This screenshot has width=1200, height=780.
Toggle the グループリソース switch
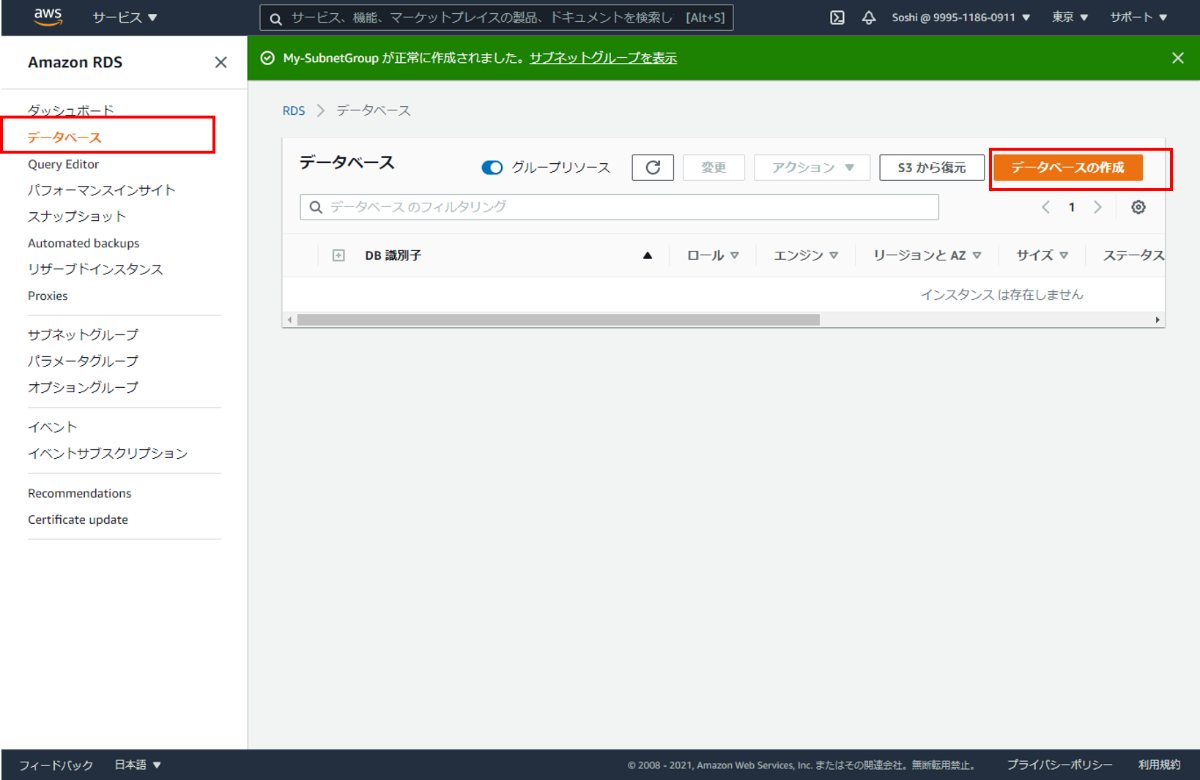492,168
